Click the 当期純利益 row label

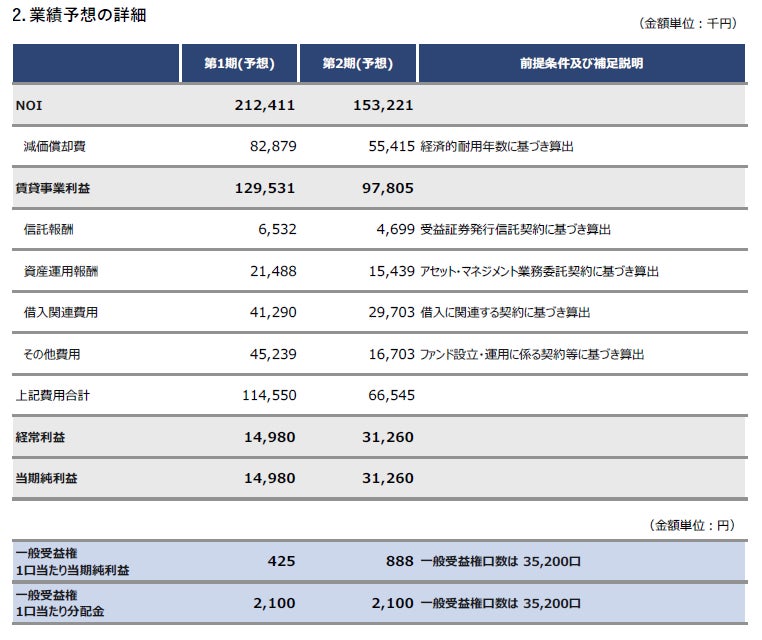tap(46, 479)
